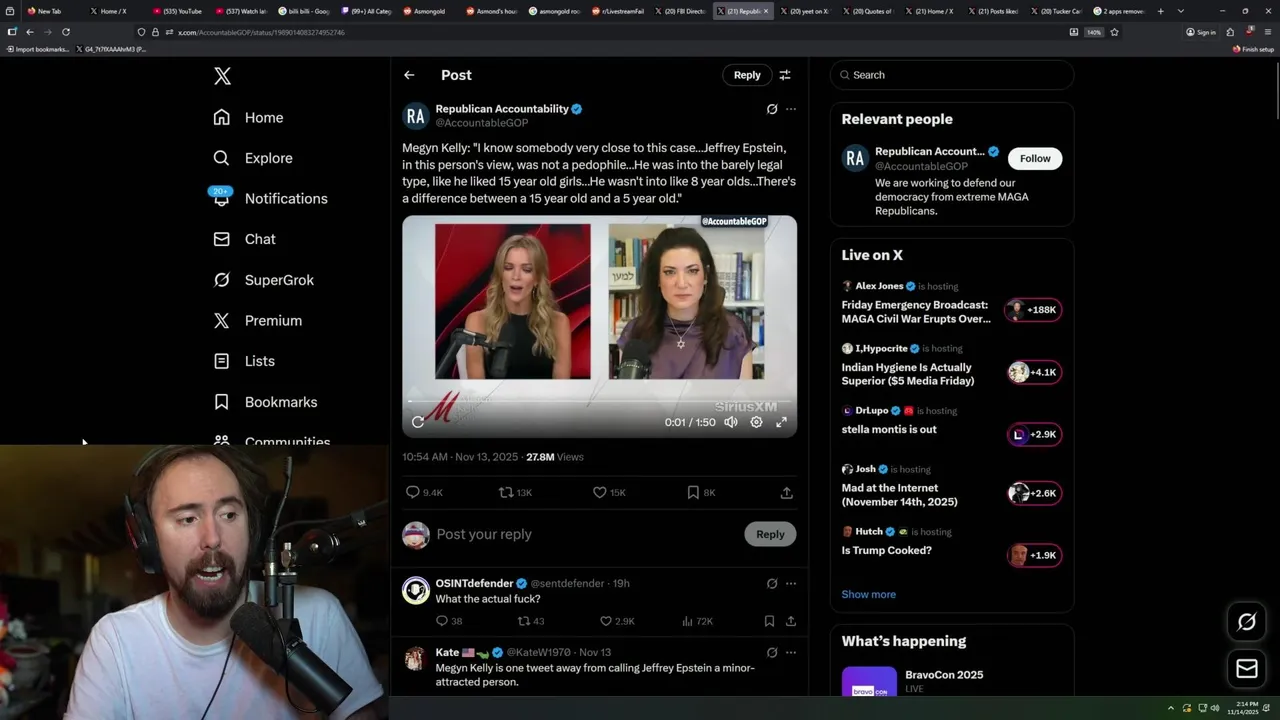Mute the video using the speaker icon
1280x720 pixels.
(731, 422)
